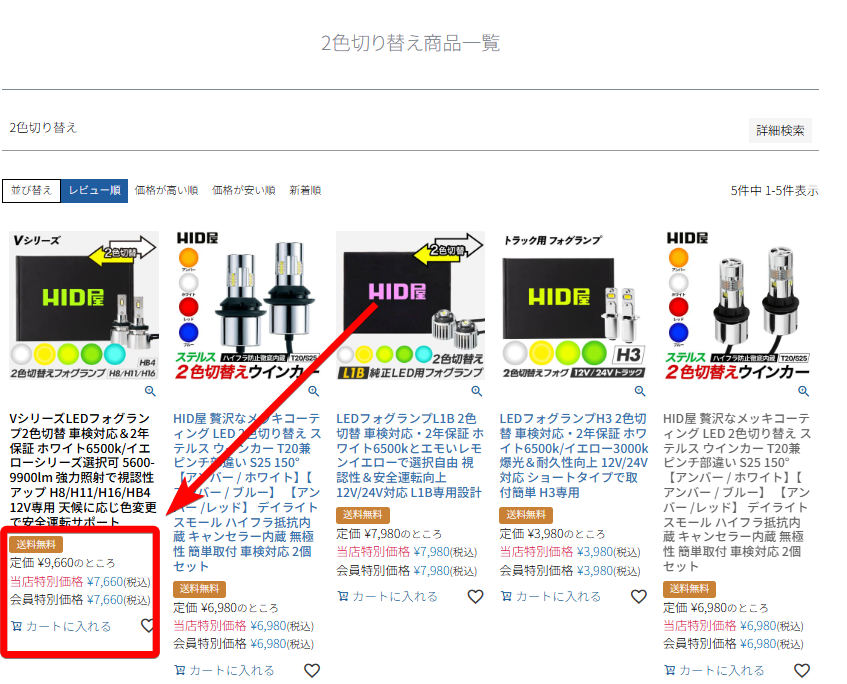Sort by 価格が高い順
This screenshot has height=684, width=847.
[166, 190]
